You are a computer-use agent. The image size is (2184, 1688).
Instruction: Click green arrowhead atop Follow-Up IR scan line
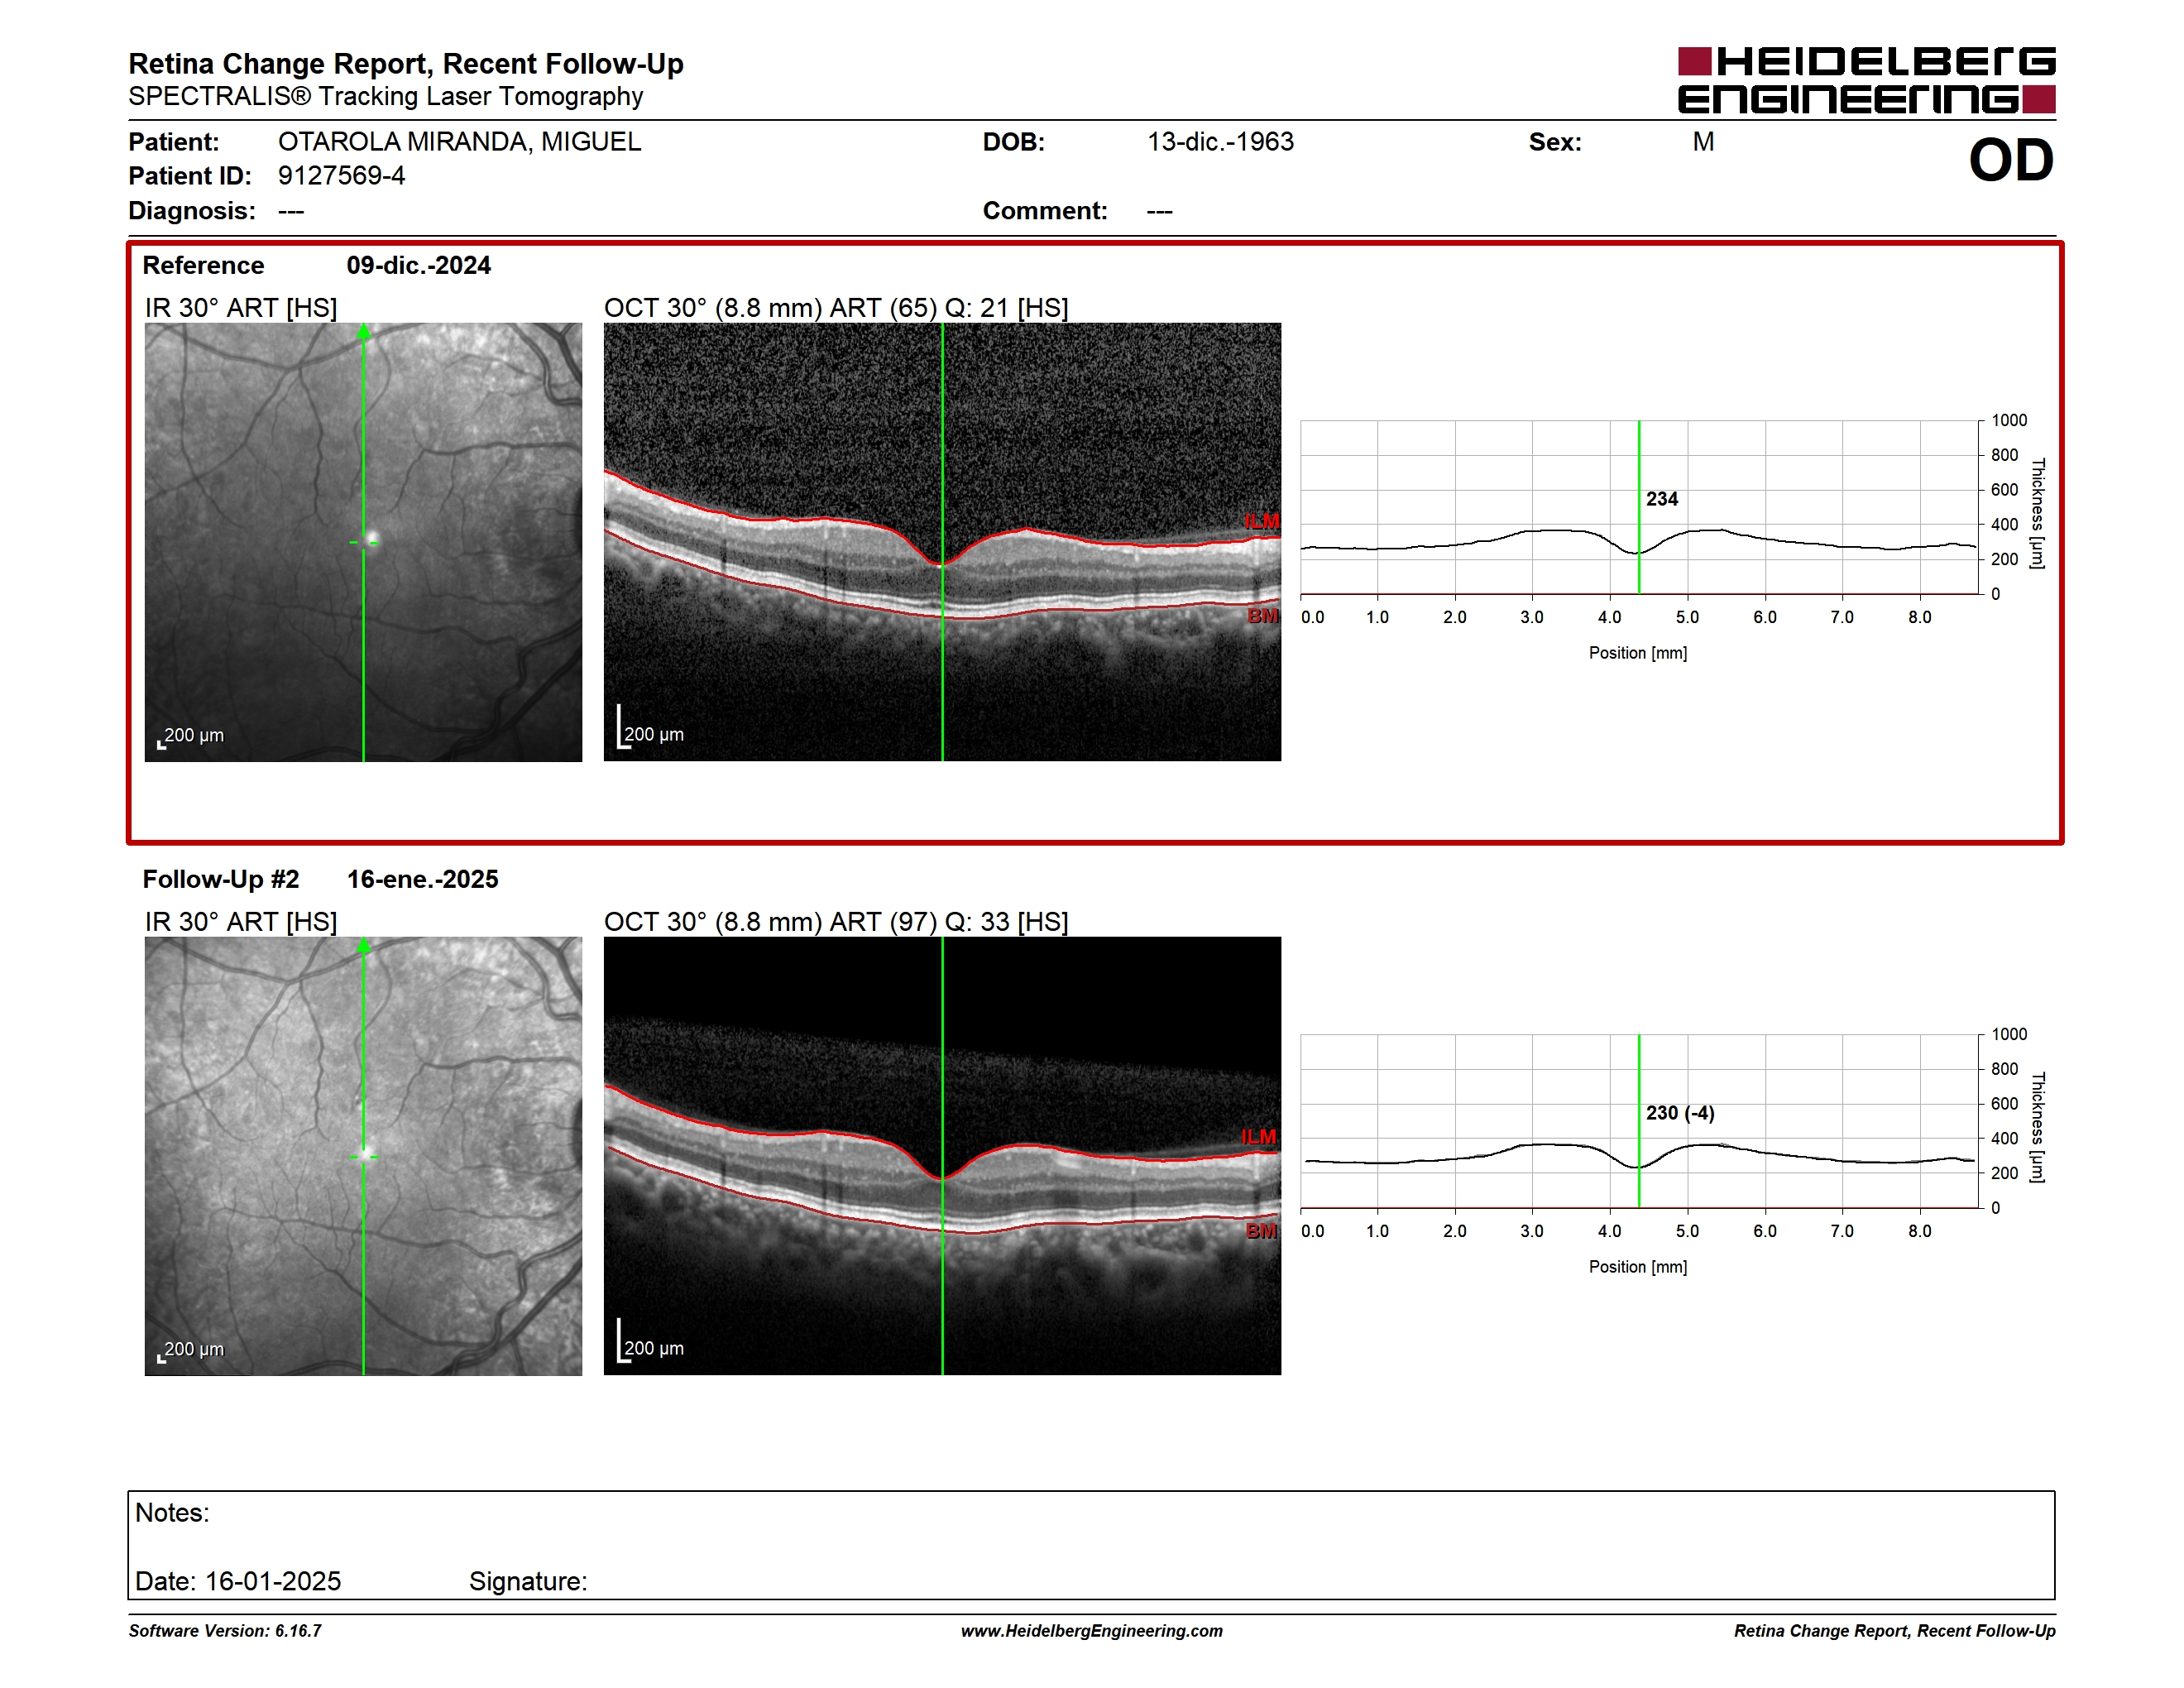363,945
